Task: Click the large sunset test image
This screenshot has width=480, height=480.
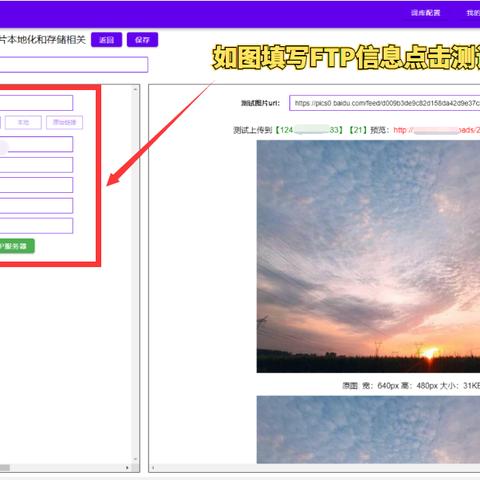Action: pos(368,256)
